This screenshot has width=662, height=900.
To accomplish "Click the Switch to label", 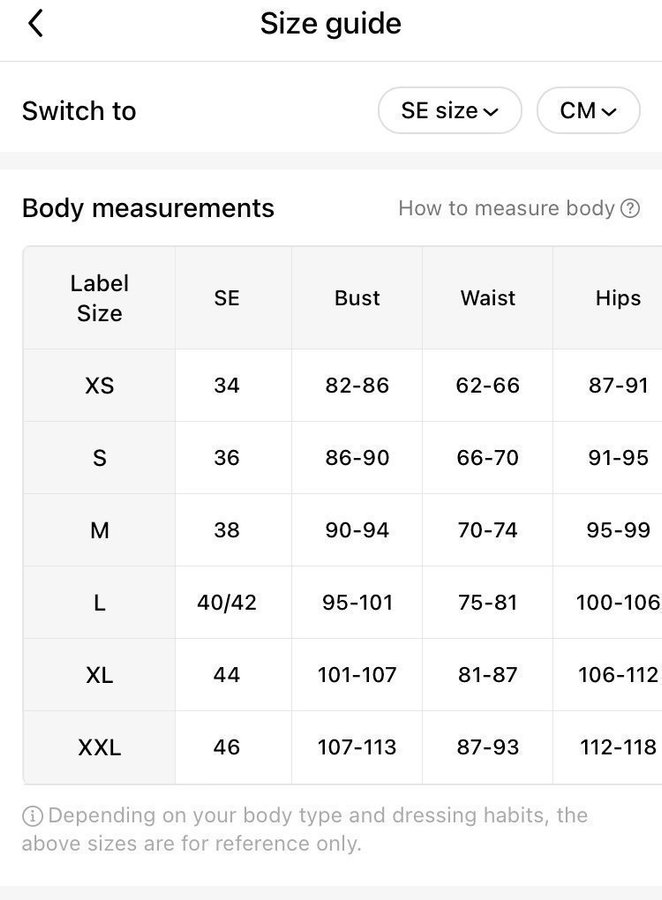I will (79, 111).
